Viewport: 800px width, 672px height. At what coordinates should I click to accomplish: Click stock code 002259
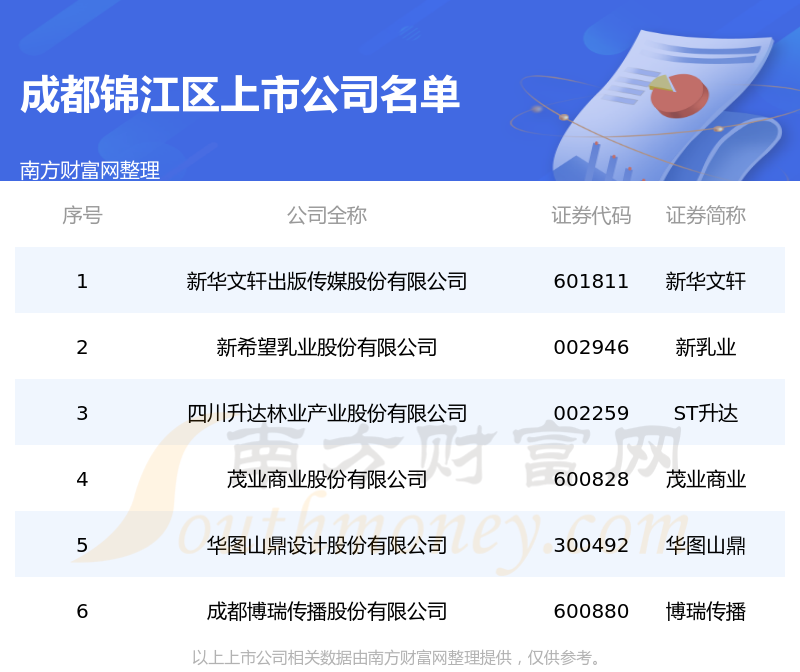[591, 413]
